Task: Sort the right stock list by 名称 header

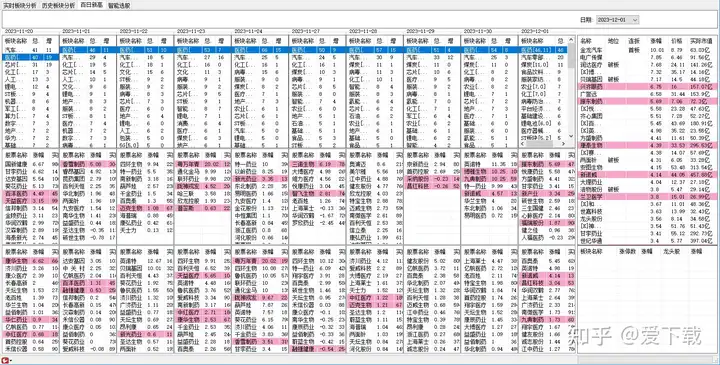Action: tap(586, 41)
